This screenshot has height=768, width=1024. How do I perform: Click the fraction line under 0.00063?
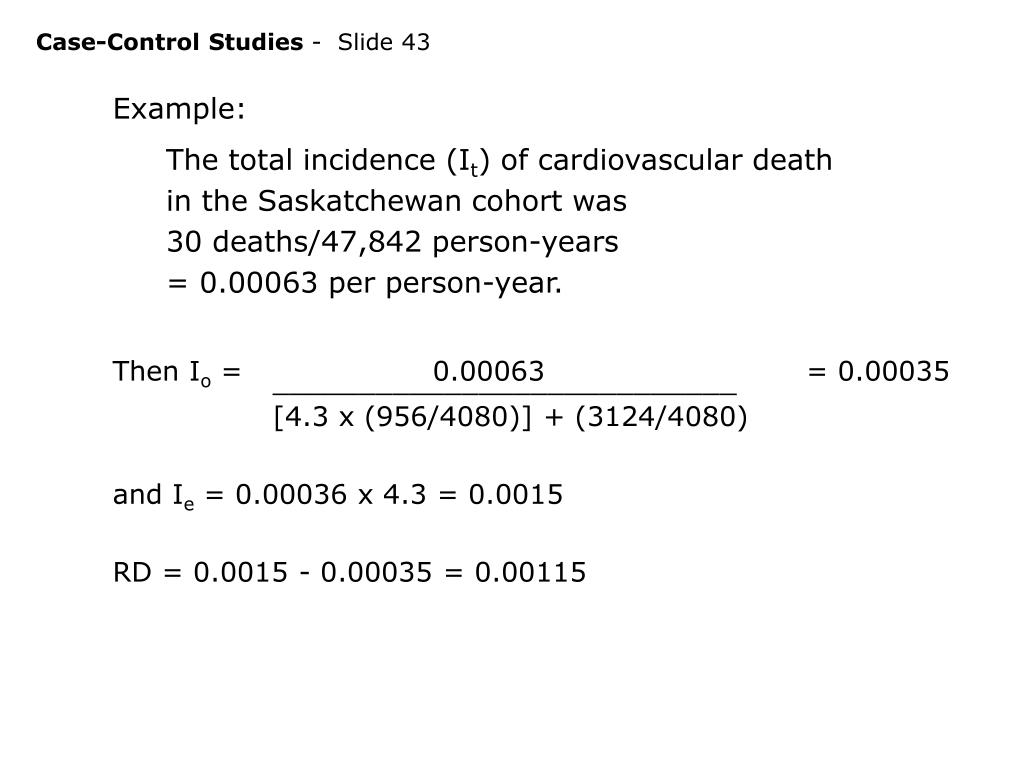point(505,394)
